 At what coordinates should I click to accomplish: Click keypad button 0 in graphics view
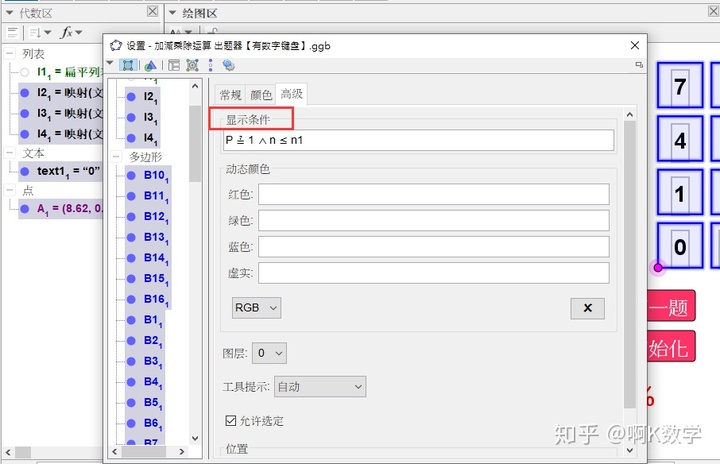pyautogui.click(x=680, y=246)
